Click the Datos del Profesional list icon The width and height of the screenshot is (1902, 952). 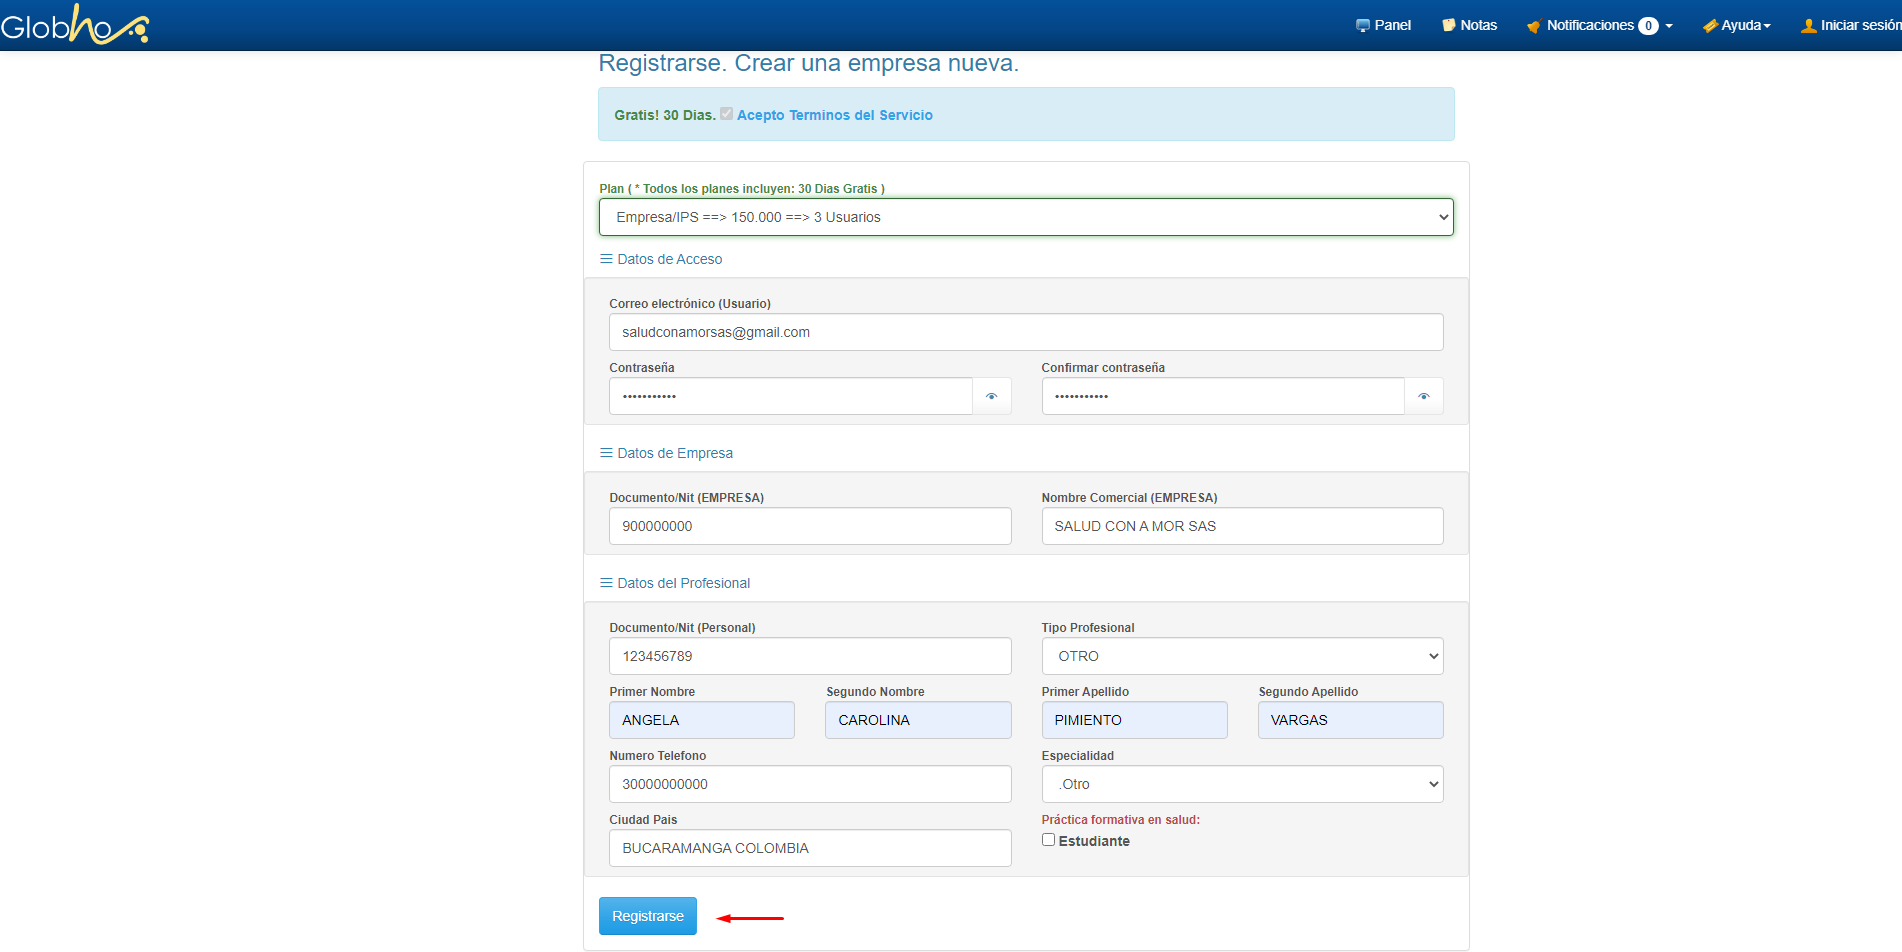(x=606, y=583)
